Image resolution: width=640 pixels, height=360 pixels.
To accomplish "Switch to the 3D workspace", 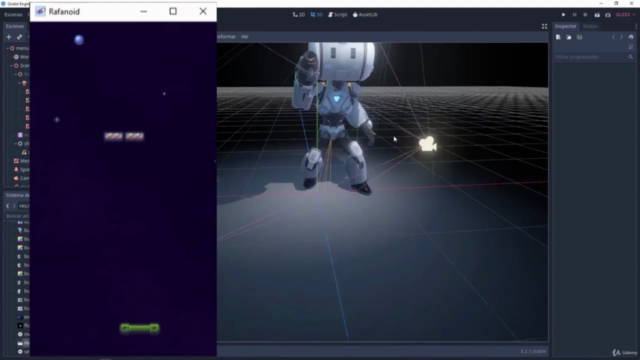I will pos(316,15).
